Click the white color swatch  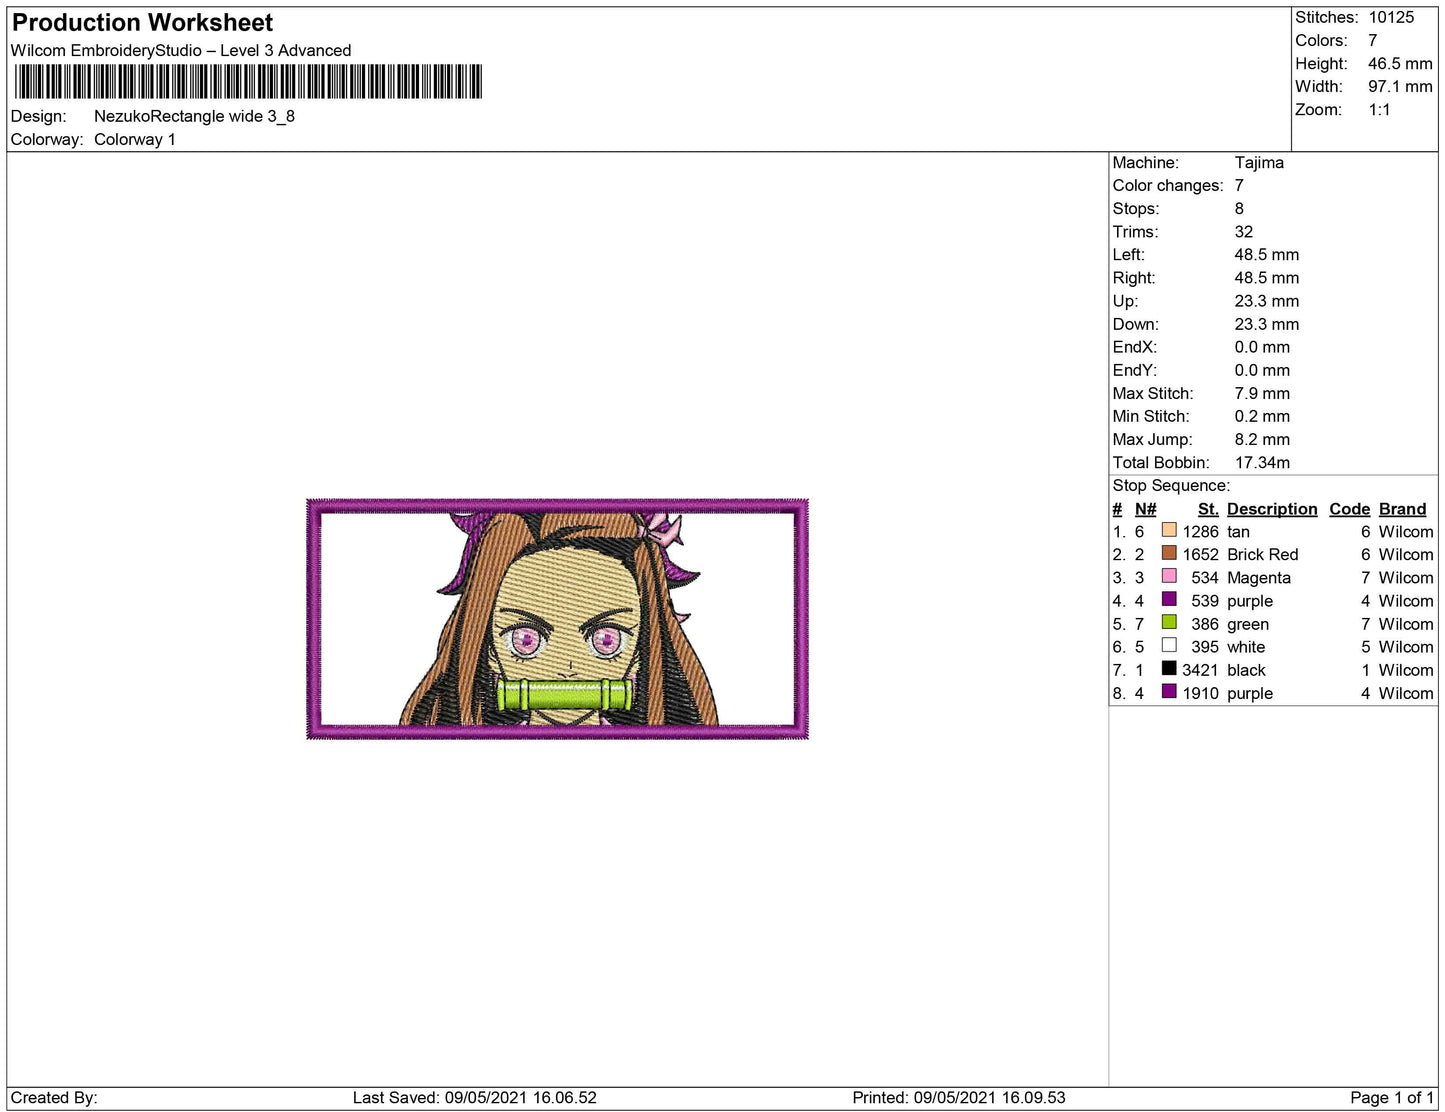1169,645
